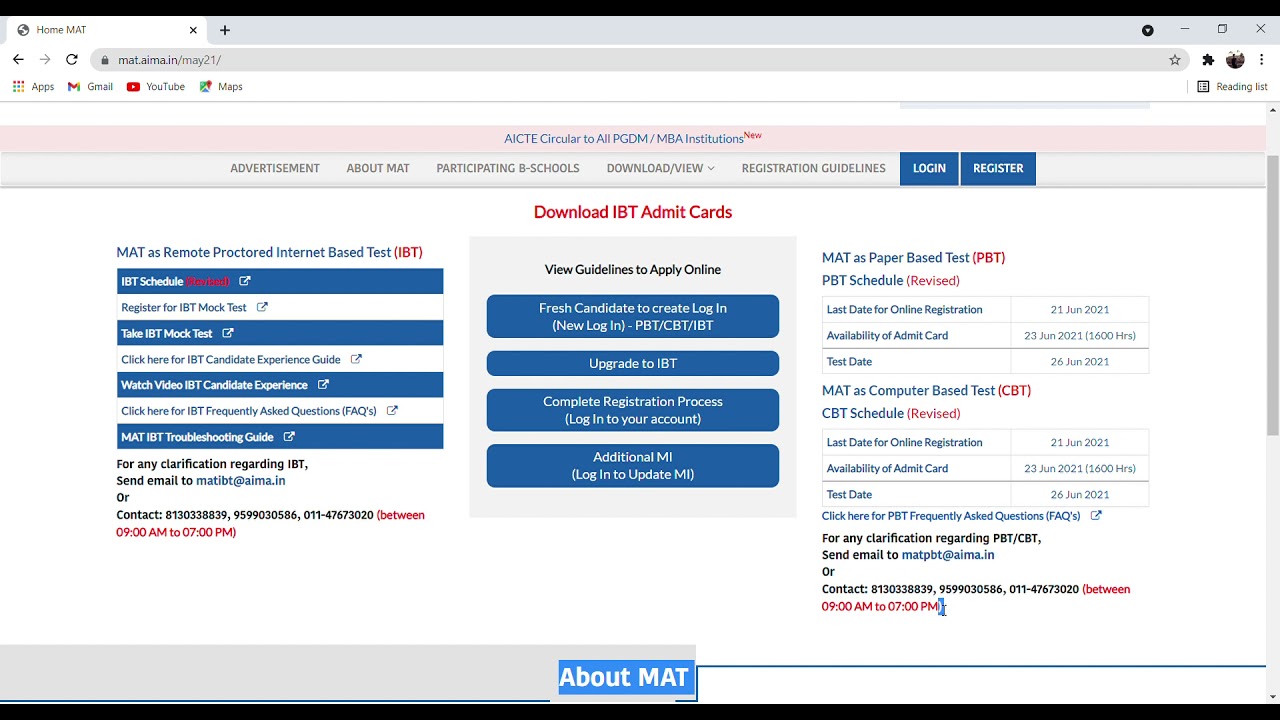Open the Chrome extensions puzzle icon
The width and height of the screenshot is (1280, 720).
tap(1208, 60)
